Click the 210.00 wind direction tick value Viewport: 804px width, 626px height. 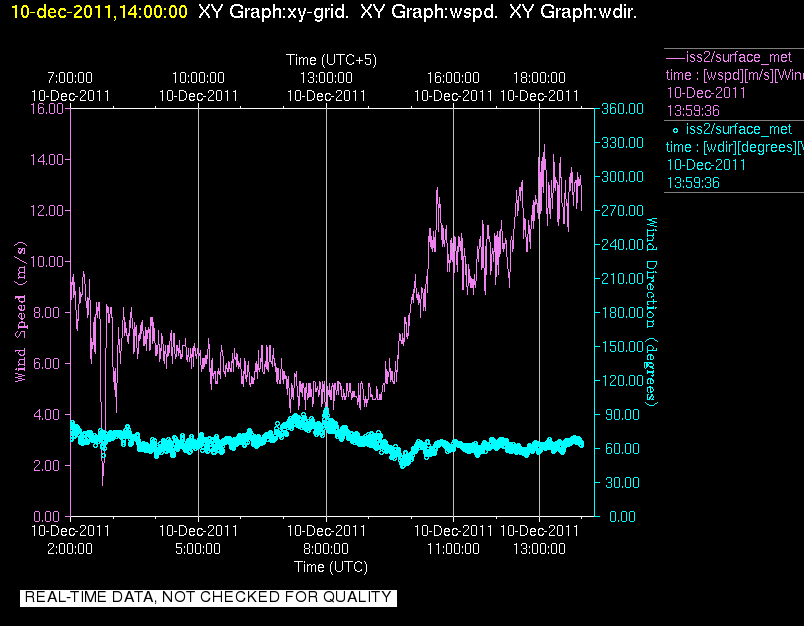pyautogui.click(x=622, y=278)
